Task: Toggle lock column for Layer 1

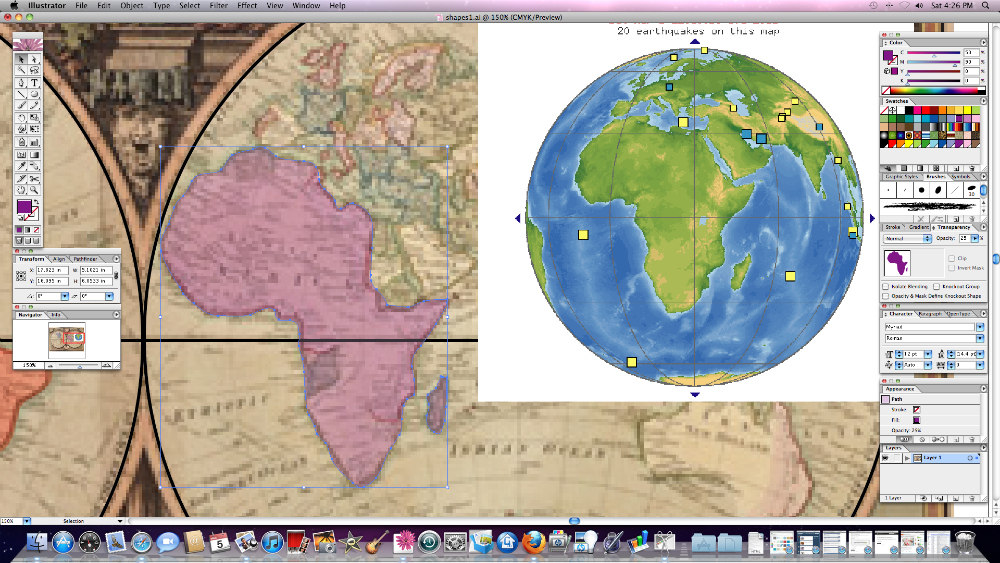Action: (x=895, y=458)
